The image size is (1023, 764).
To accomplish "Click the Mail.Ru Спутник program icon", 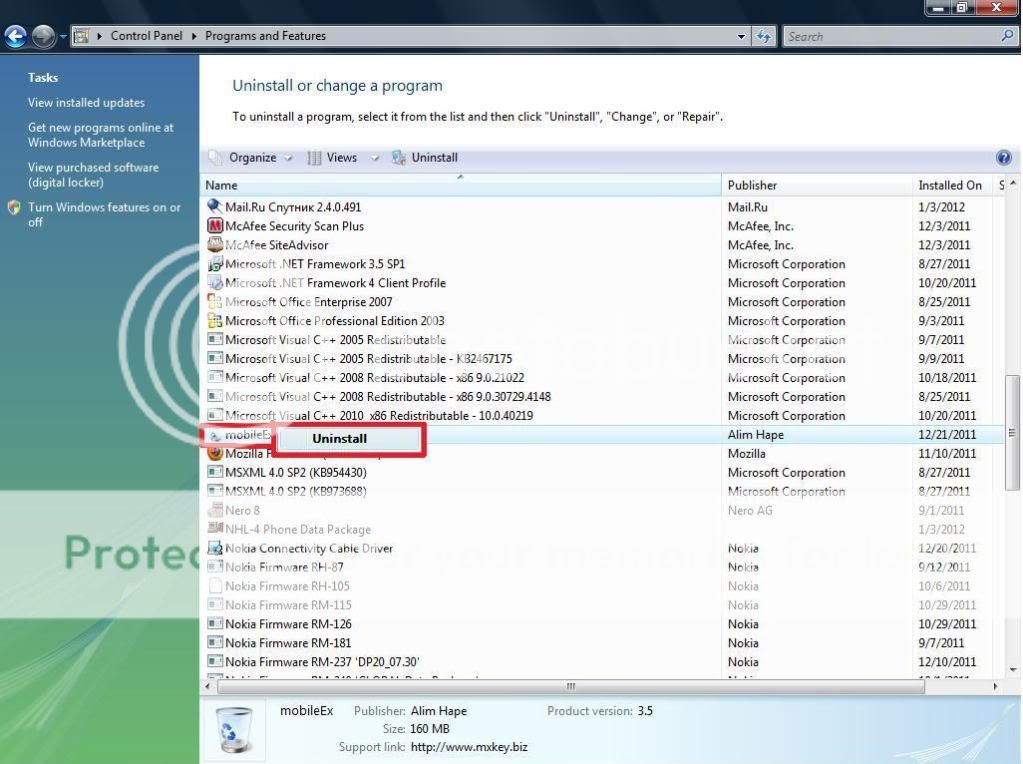I will 215,207.
